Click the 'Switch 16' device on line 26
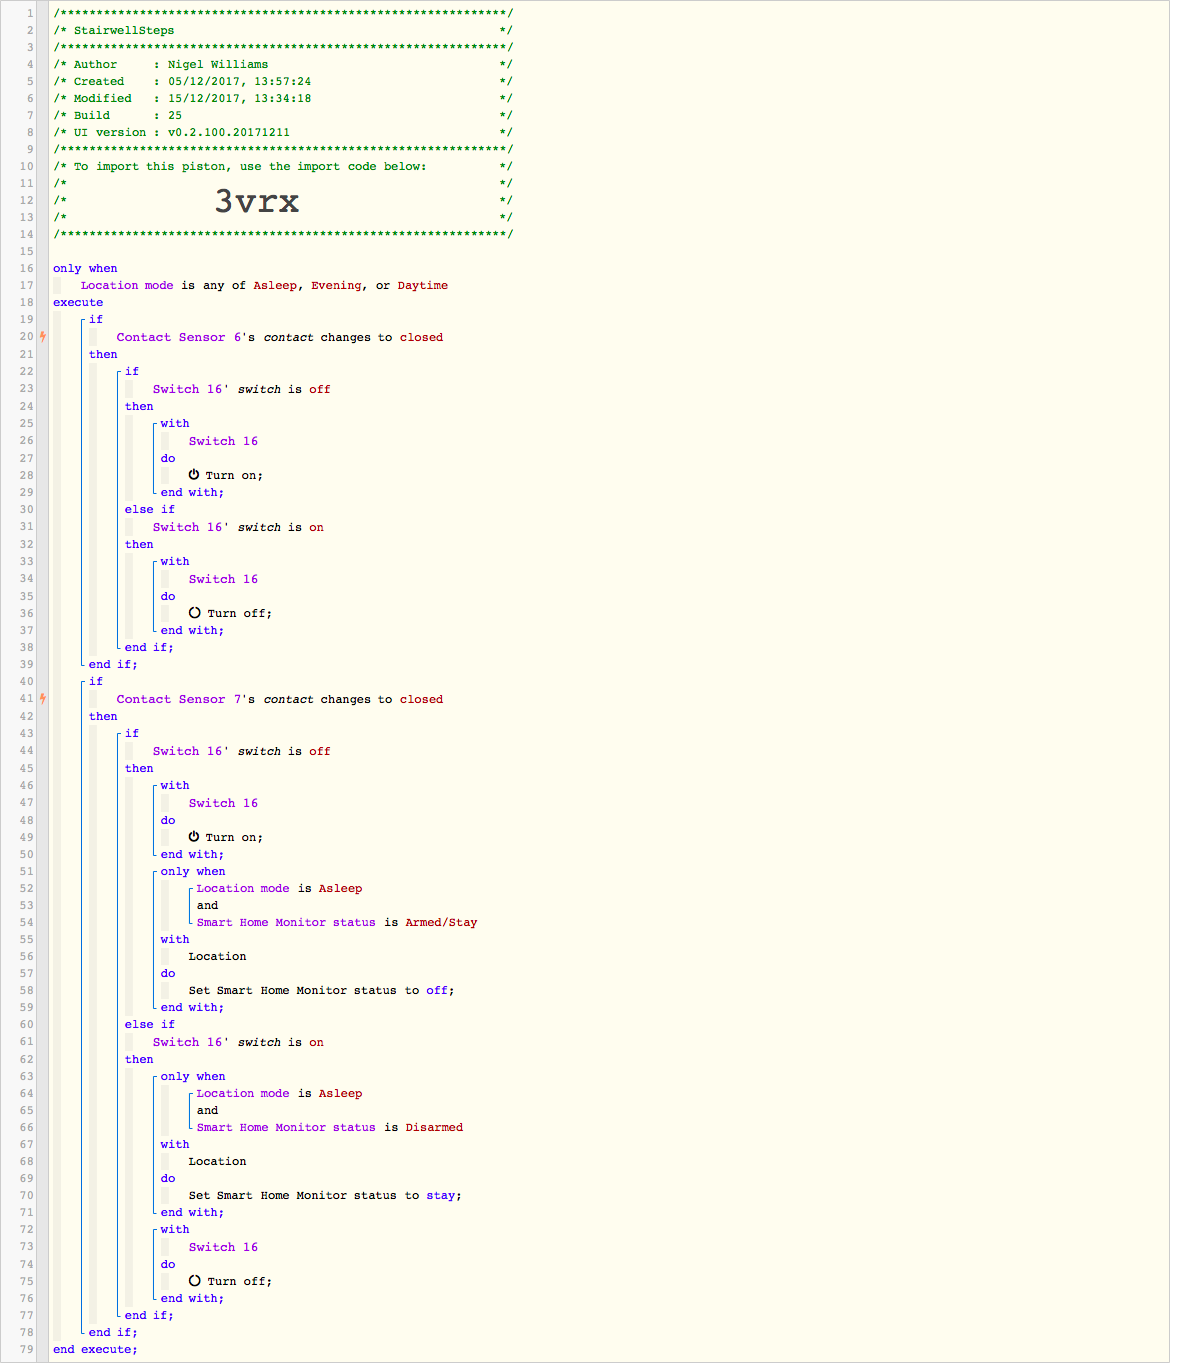 (x=223, y=441)
